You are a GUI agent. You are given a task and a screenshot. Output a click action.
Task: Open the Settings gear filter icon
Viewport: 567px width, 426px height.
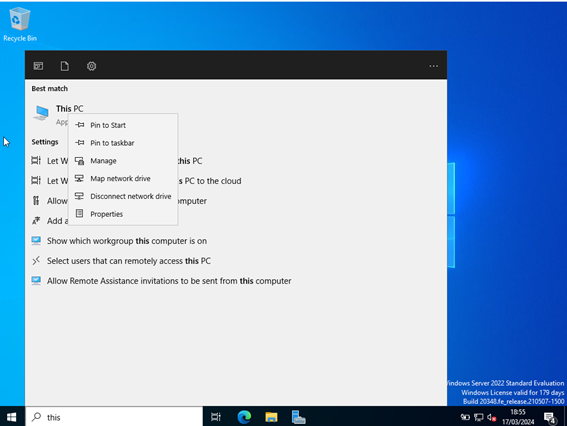click(x=91, y=66)
